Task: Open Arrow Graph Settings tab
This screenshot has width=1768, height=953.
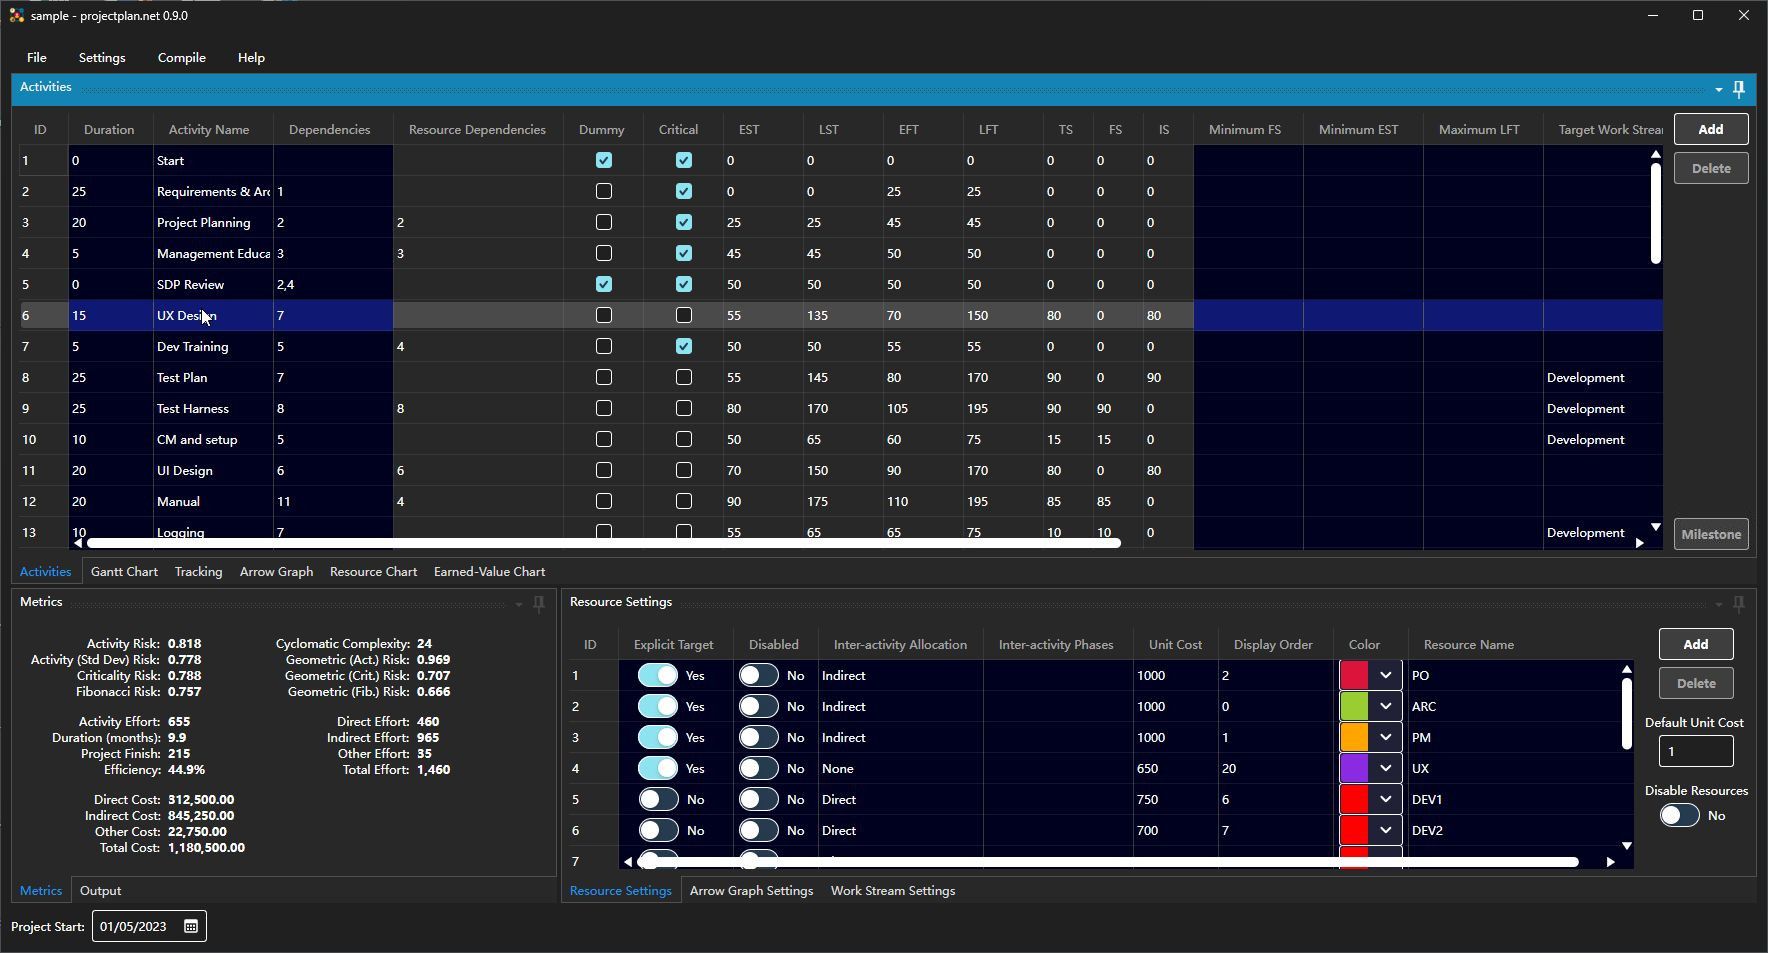Action: pyautogui.click(x=751, y=891)
